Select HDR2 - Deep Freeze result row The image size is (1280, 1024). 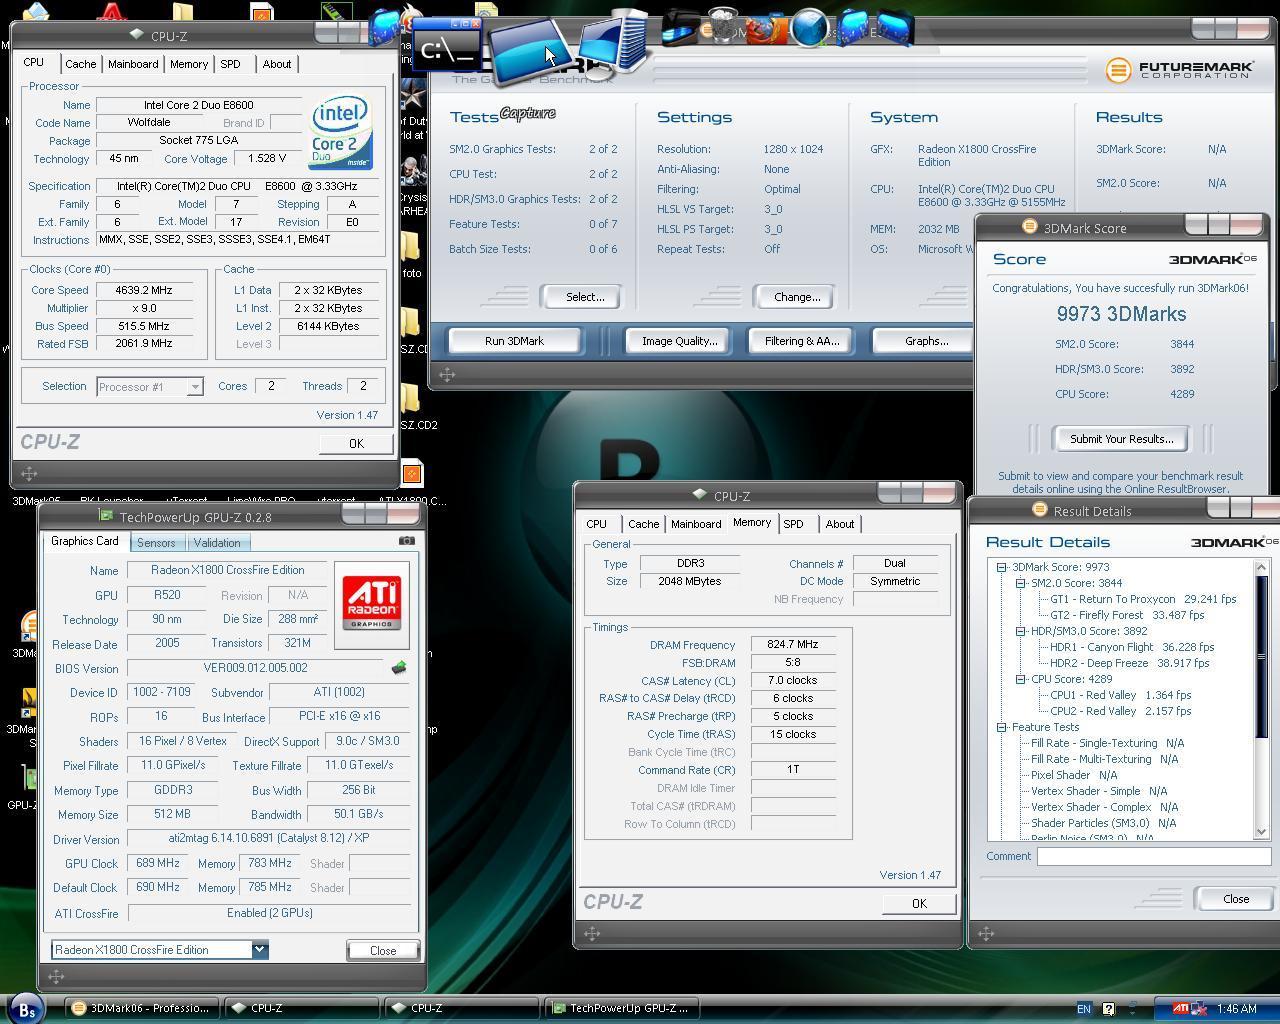[x=1129, y=663]
